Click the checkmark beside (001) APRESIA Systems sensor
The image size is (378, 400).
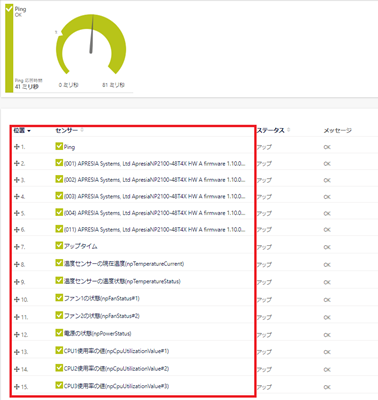pyautogui.click(x=59, y=163)
